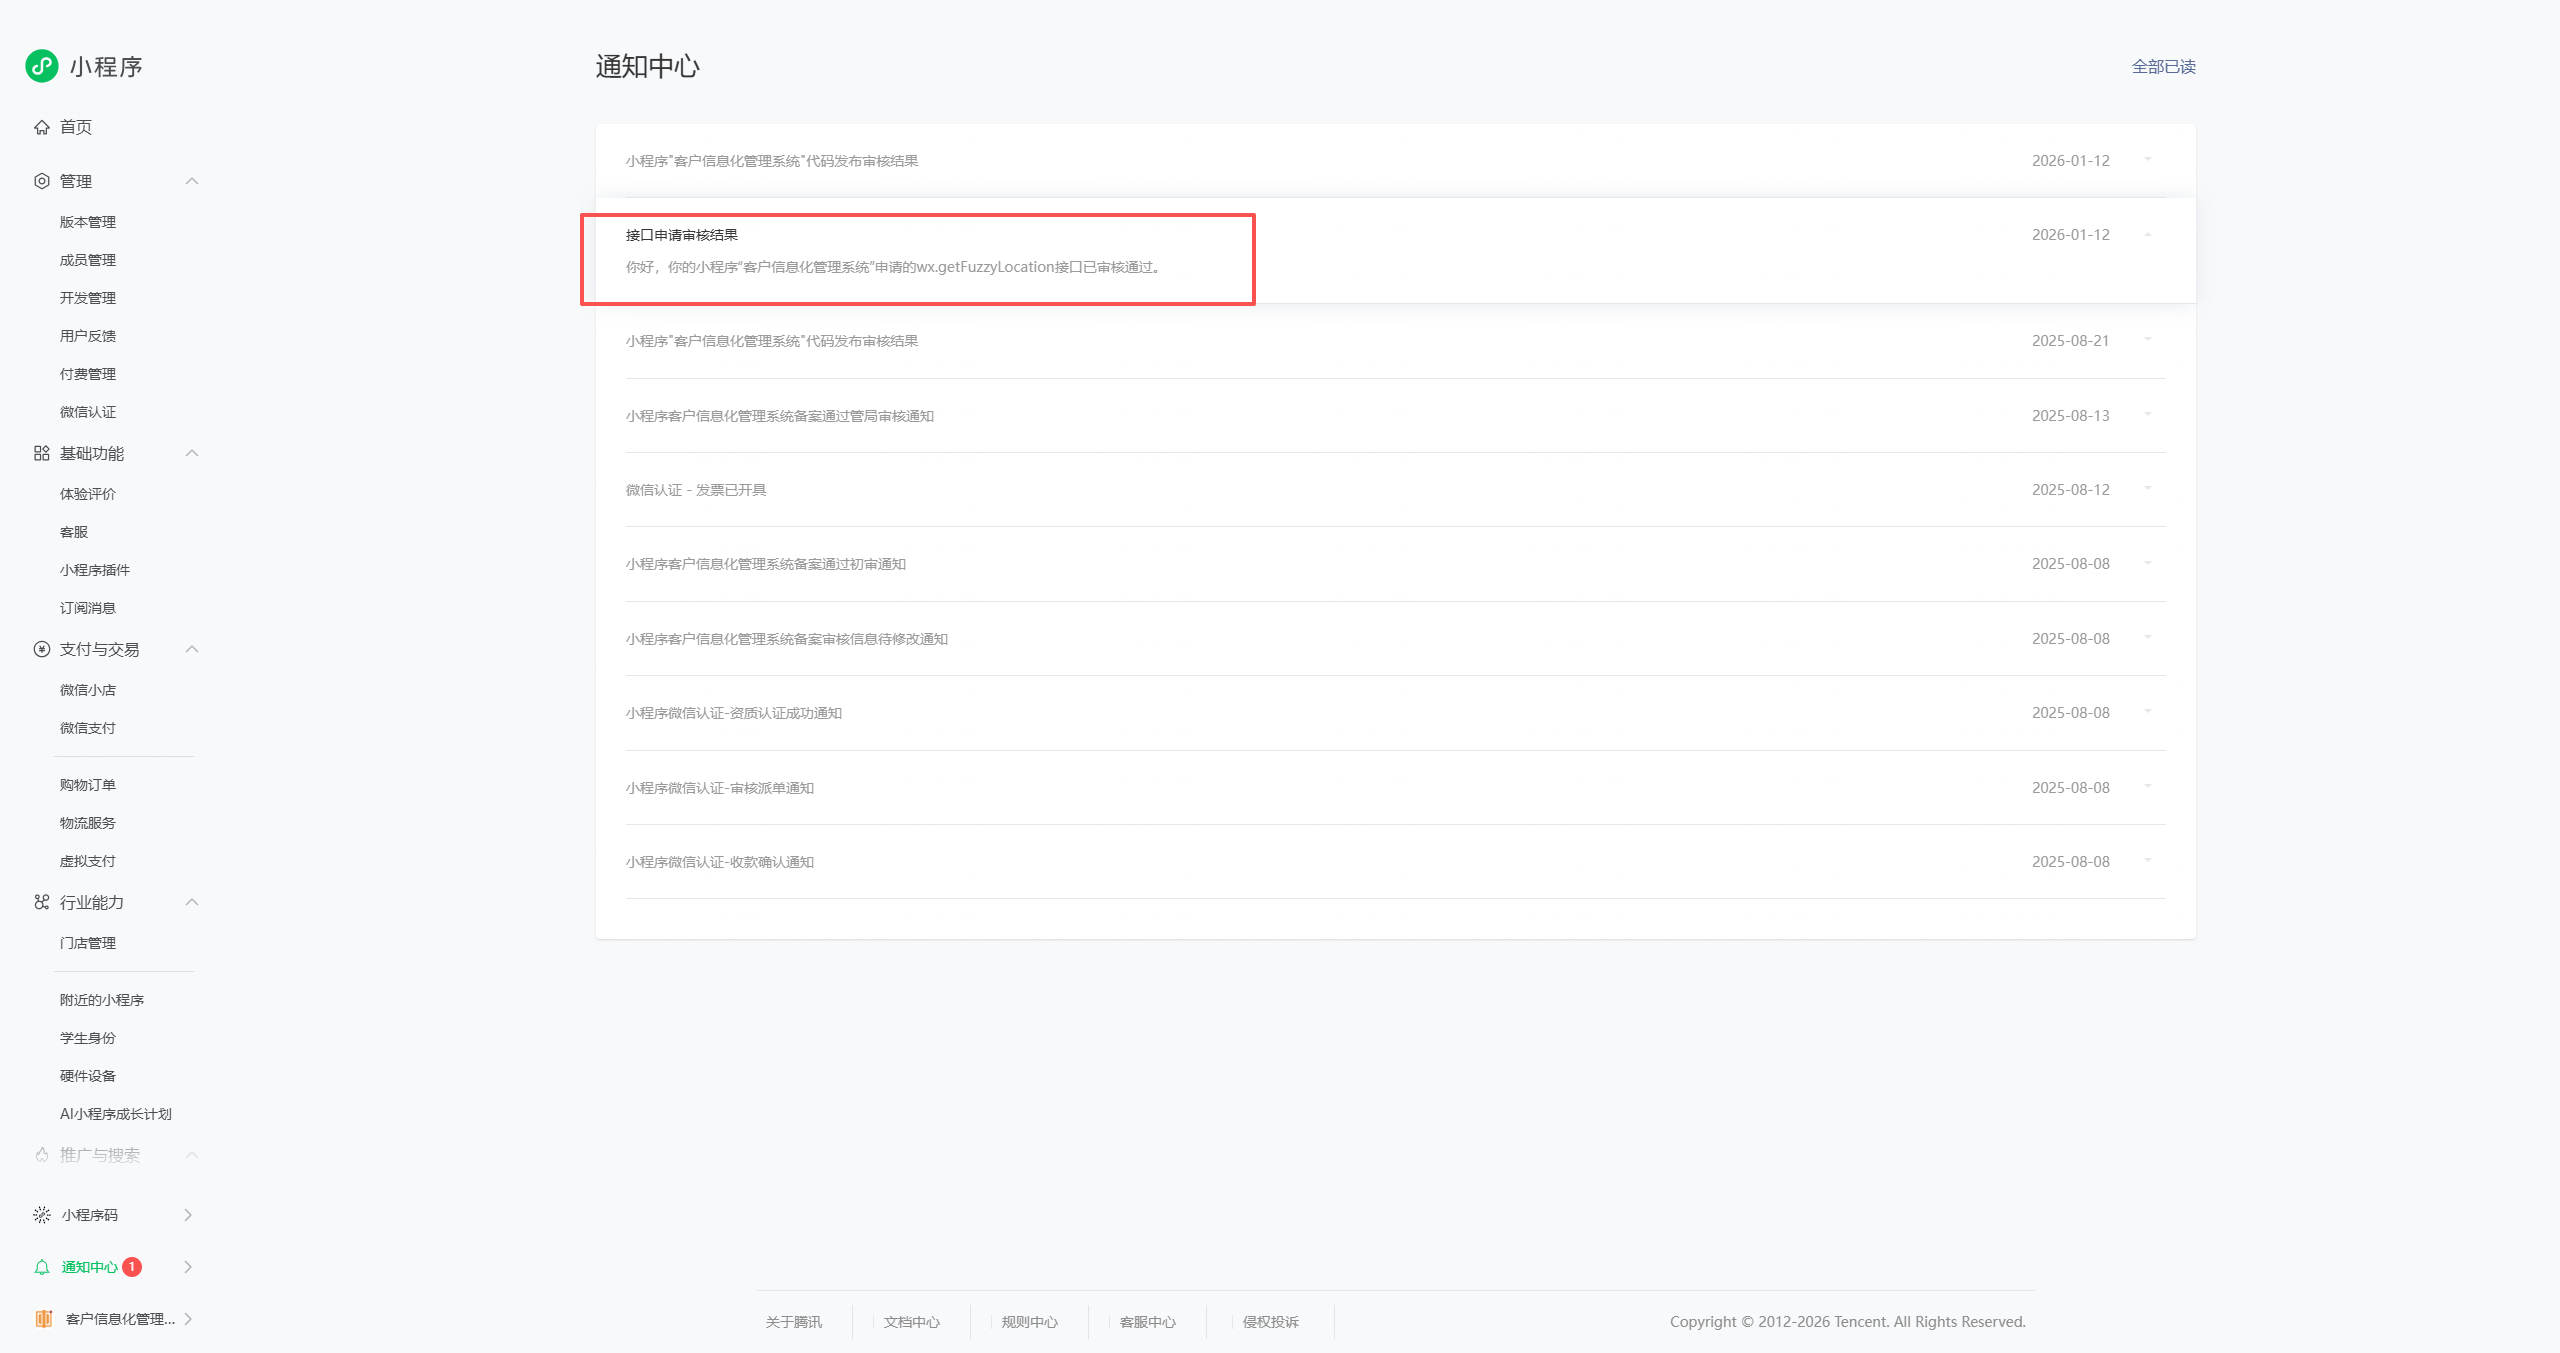Click the grid icon beside 基础功能
Viewport: 2560px width, 1353px height.
[42, 453]
